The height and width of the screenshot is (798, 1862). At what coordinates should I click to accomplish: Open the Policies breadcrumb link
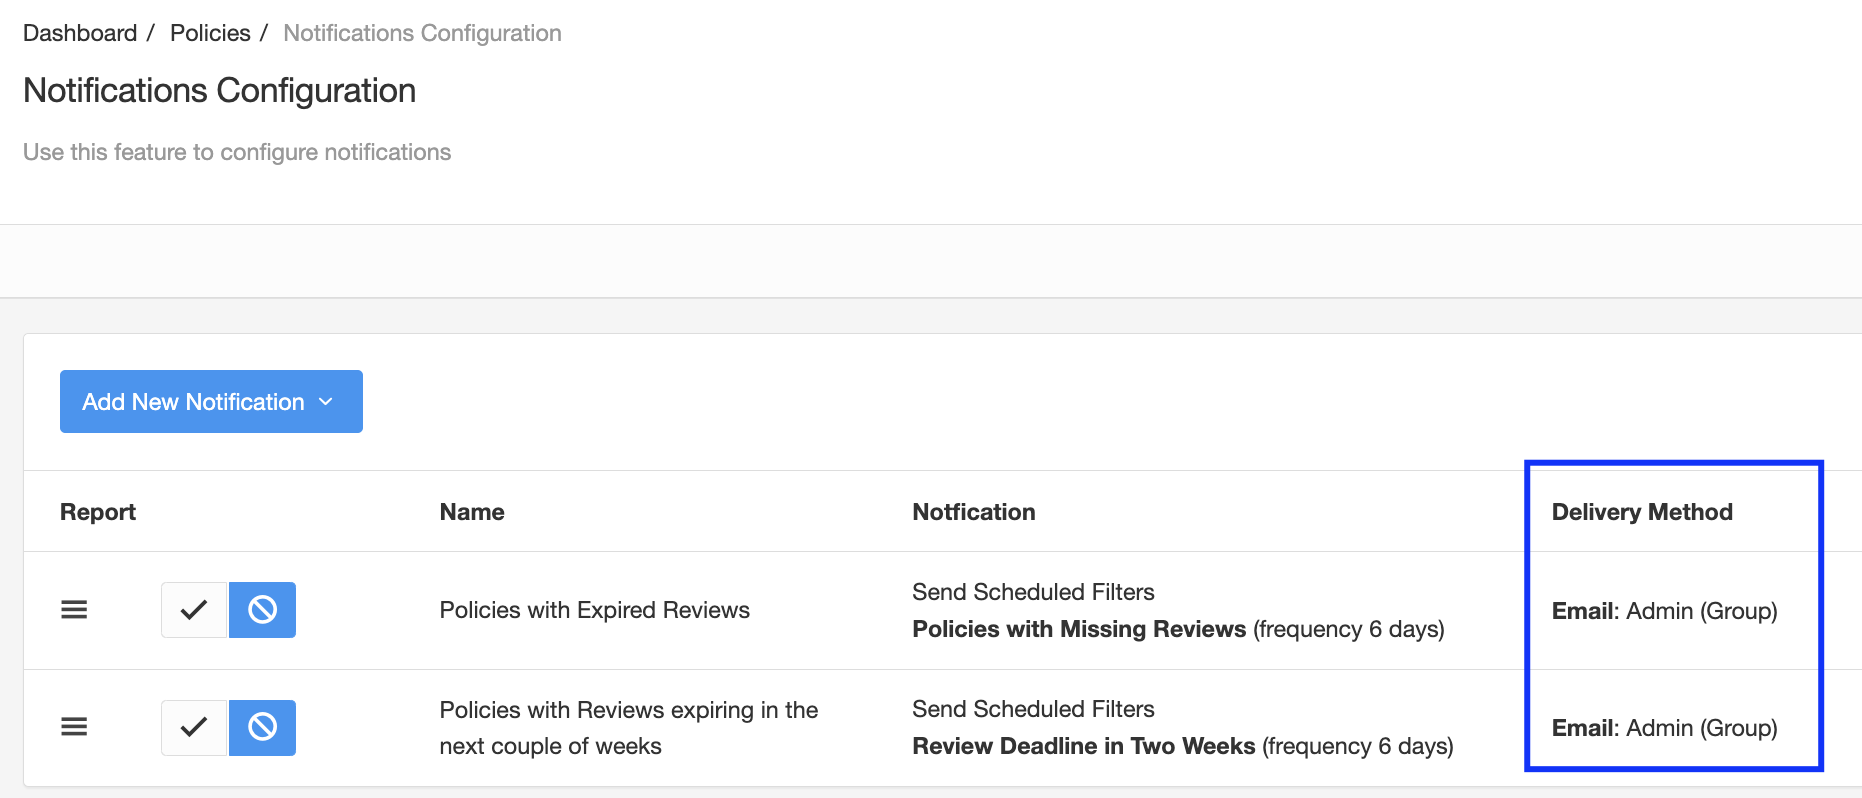[x=210, y=33]
